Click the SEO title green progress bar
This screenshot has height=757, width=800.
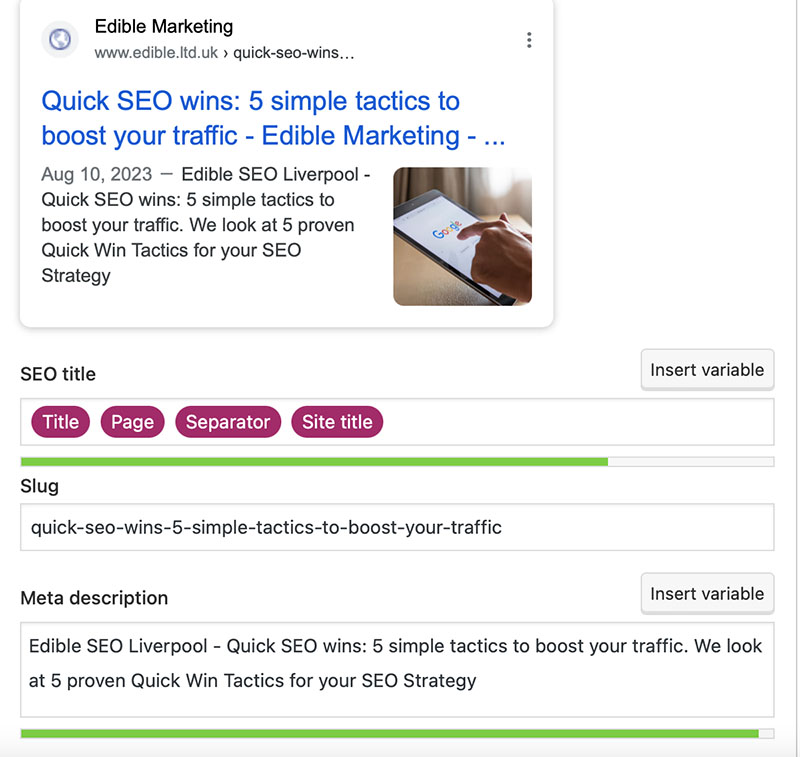[397, 462]
